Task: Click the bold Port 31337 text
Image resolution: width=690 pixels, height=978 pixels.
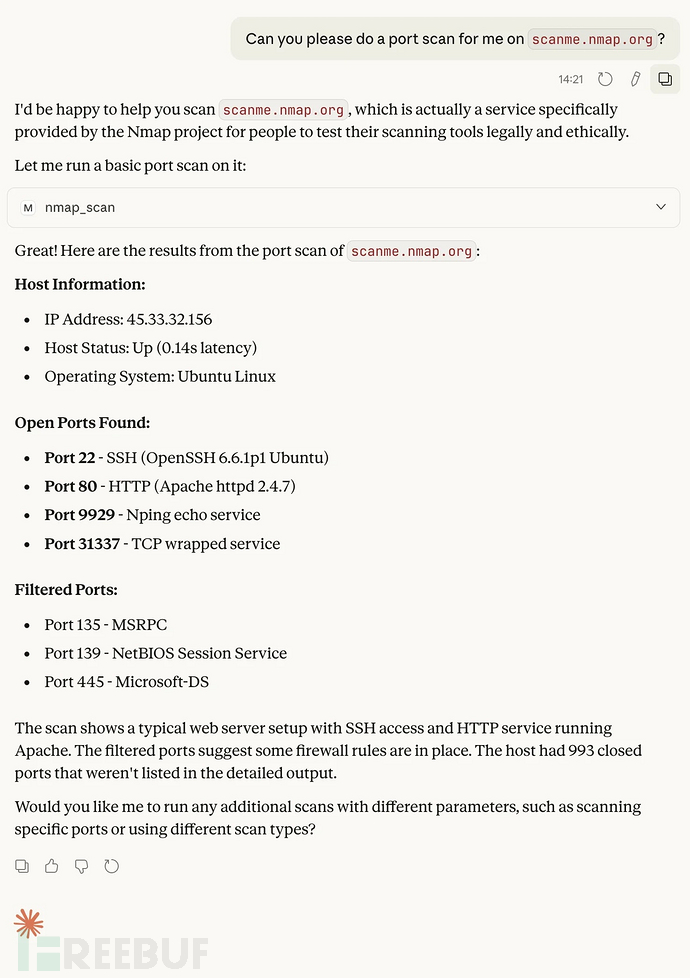Action: (x=78, y=544)
